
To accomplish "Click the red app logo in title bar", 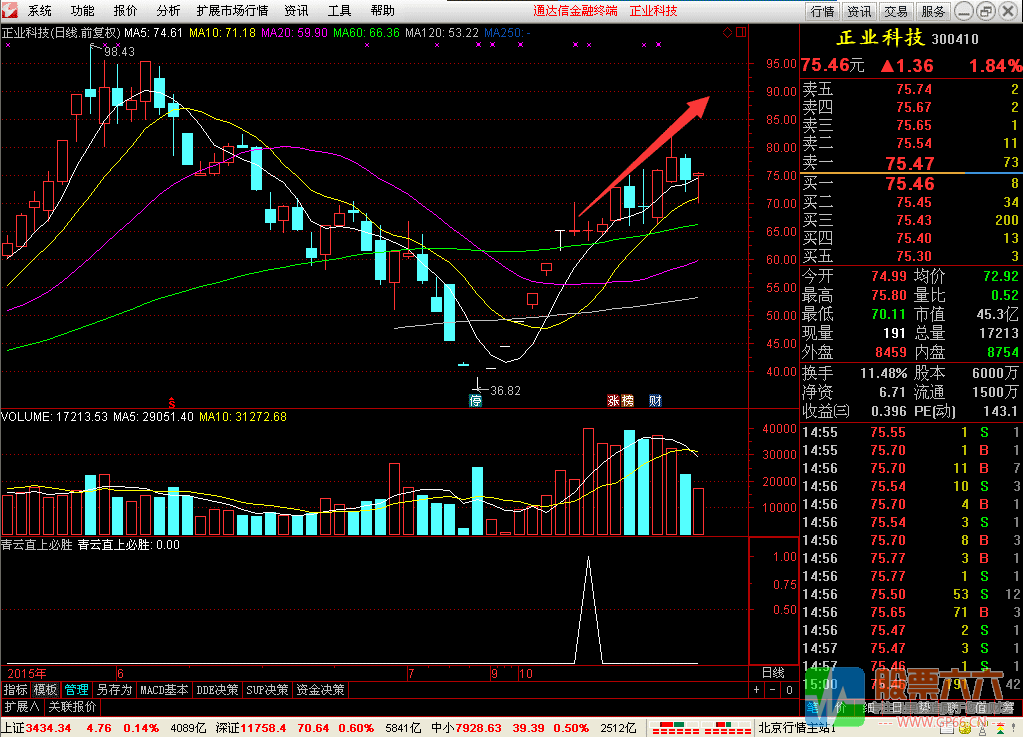I will coord(10,10).
